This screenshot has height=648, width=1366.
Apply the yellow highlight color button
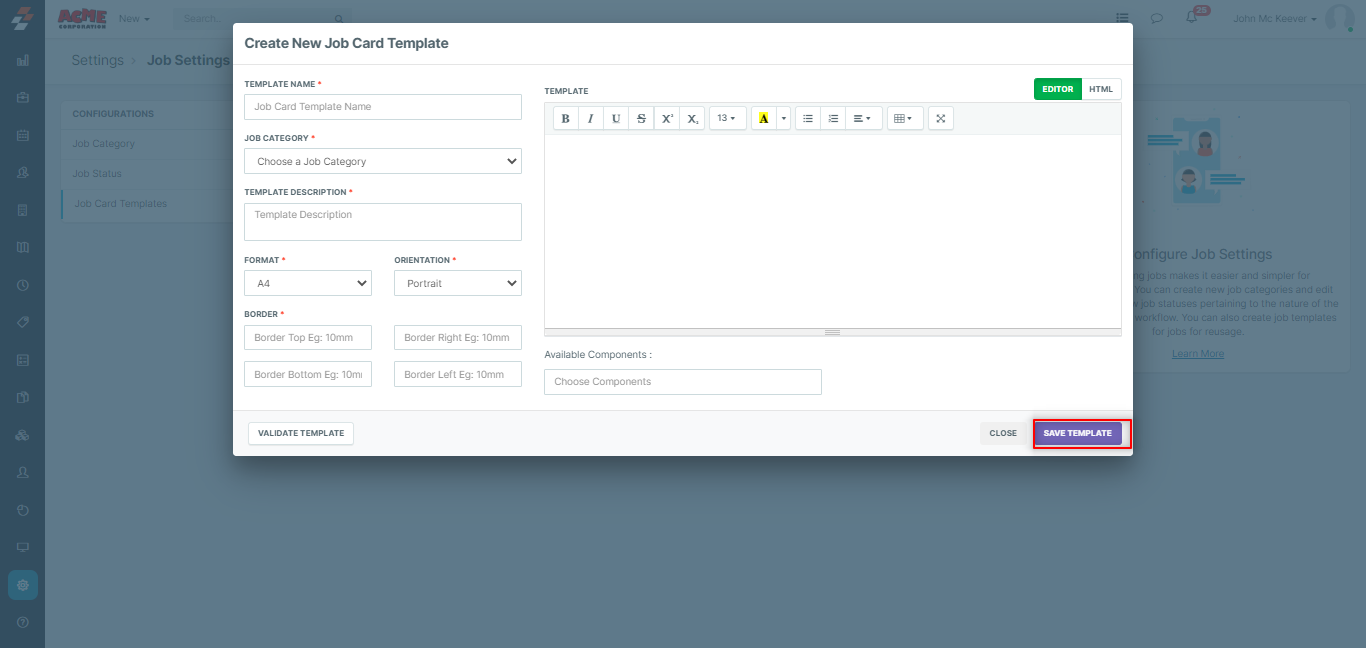point(764,118)
